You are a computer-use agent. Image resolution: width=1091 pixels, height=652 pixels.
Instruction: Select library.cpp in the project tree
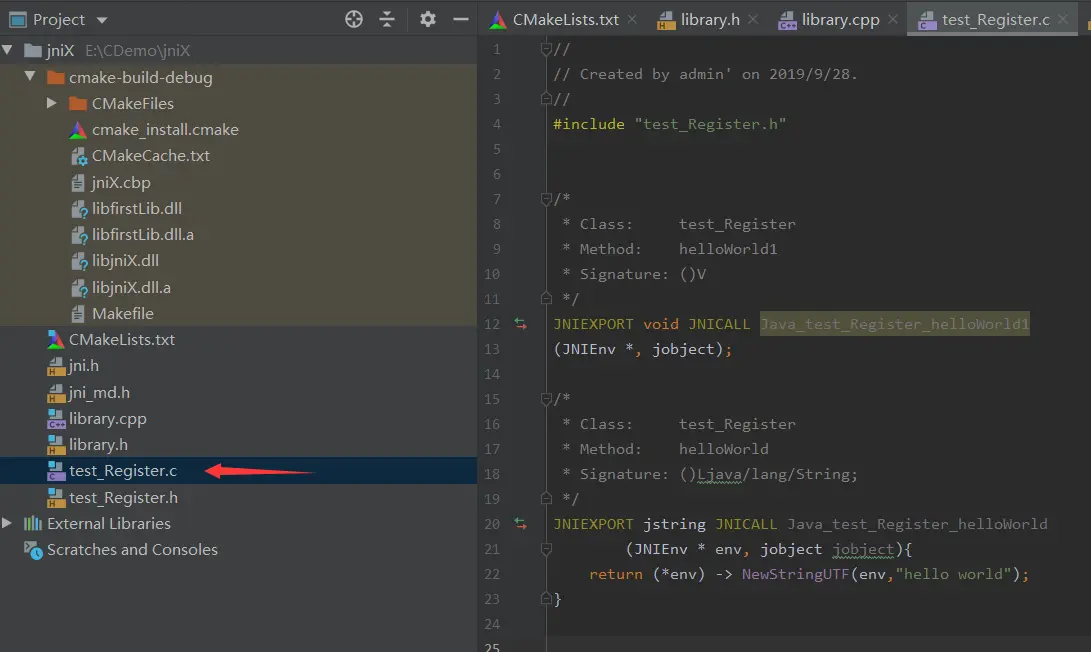[x=107, y=418]
